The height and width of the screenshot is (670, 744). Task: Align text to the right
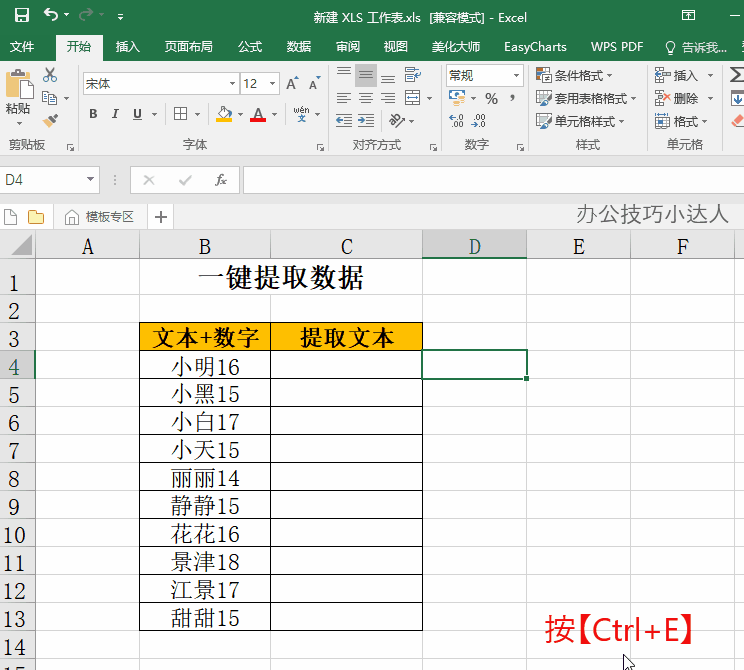pos(388,98)
